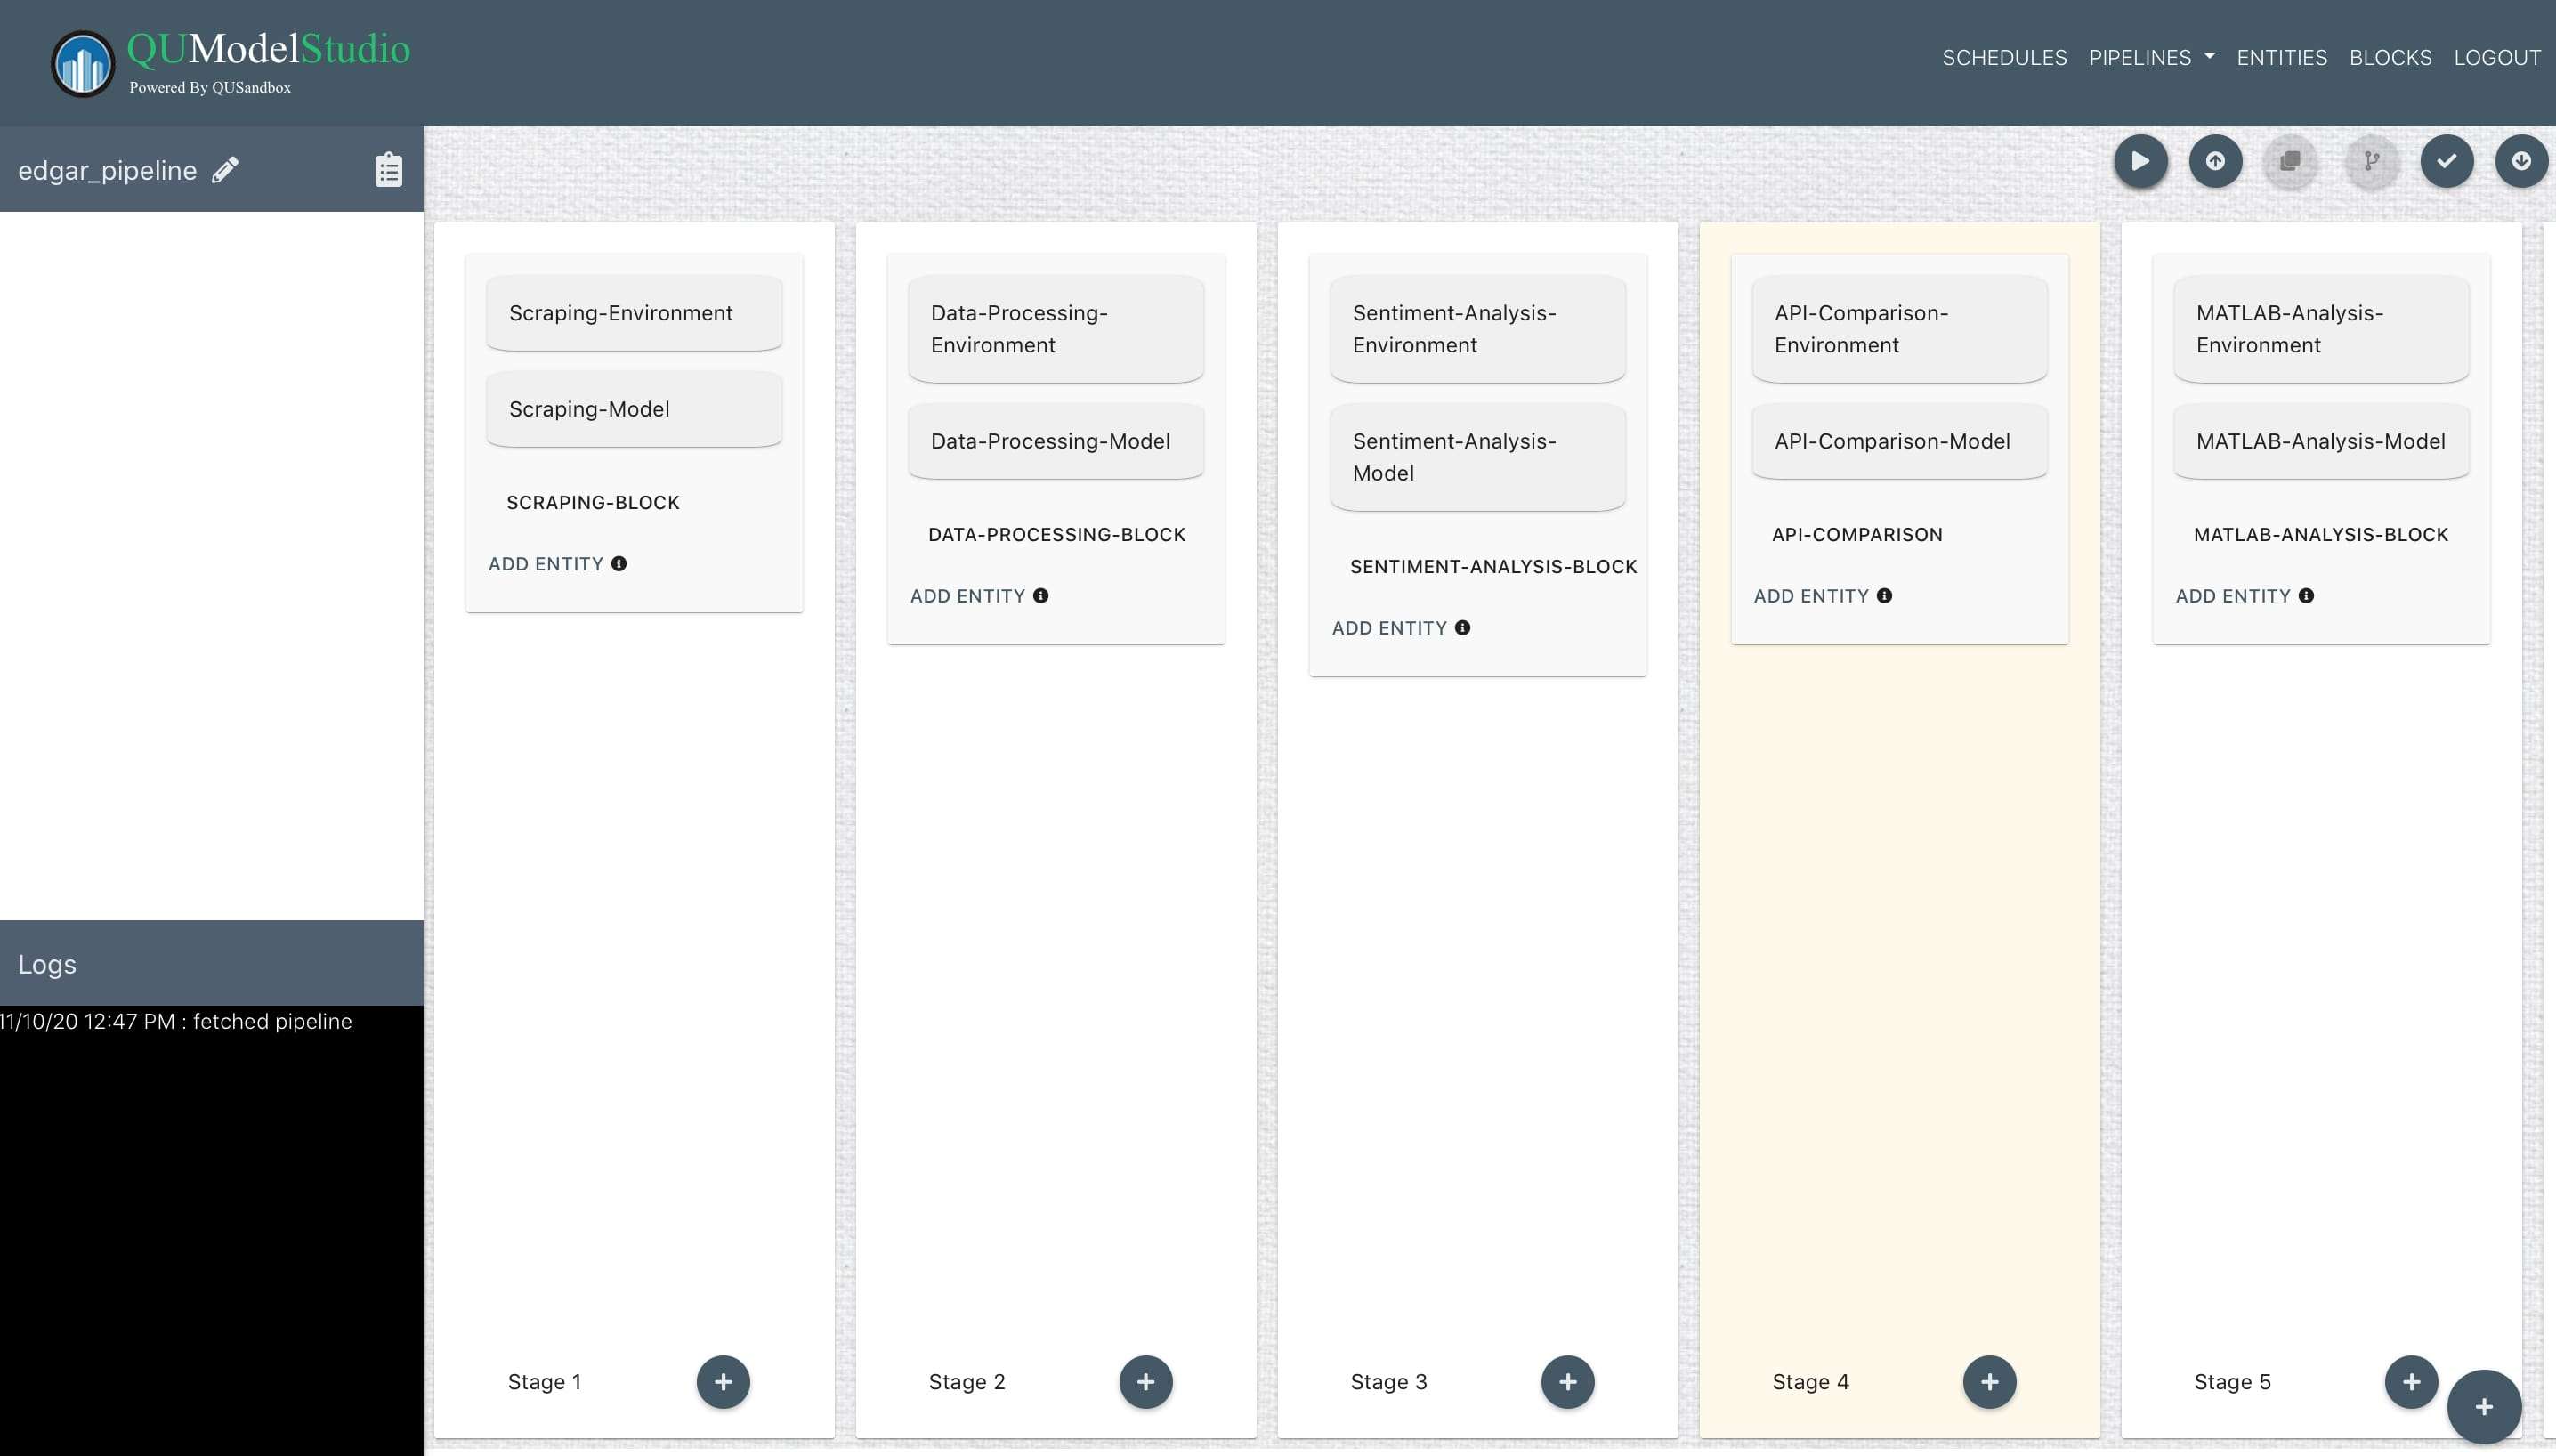This screenshot has width=2556, height=1456.
Task: Click the MATLAB-ANALYSIS-BLOCK title
Action: tap(2321, 534)
